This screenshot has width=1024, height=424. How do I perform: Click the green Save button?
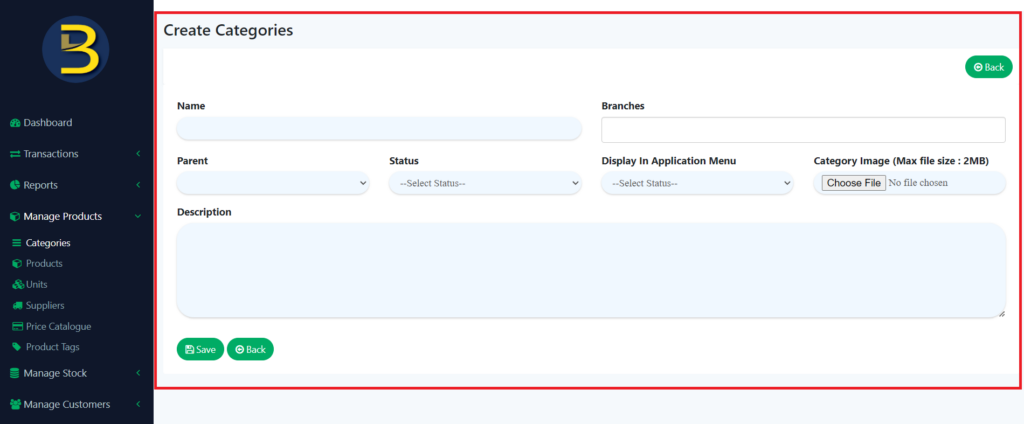pos(200,349)
